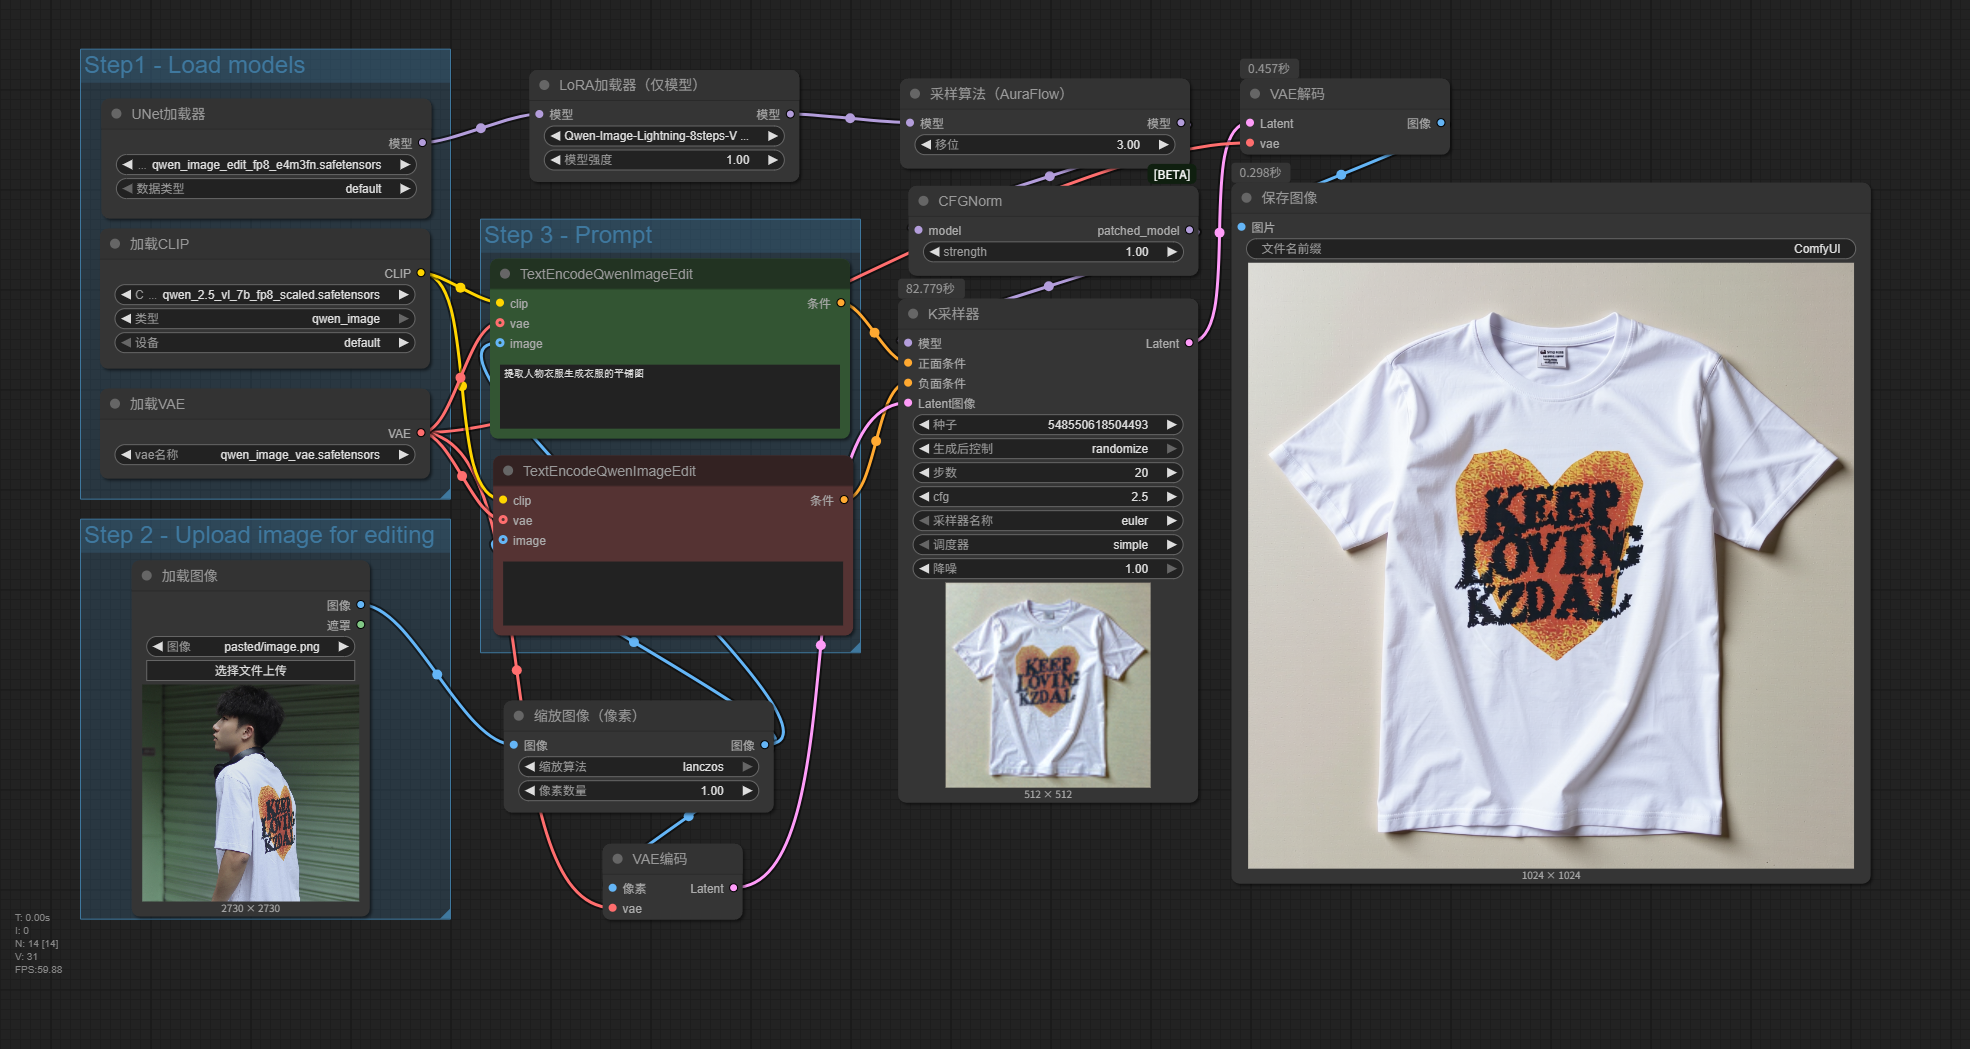This screenshot has width=1970, height=1049.
Task: Select previous LoRA file with the left arrow
Action: point(555,136)
